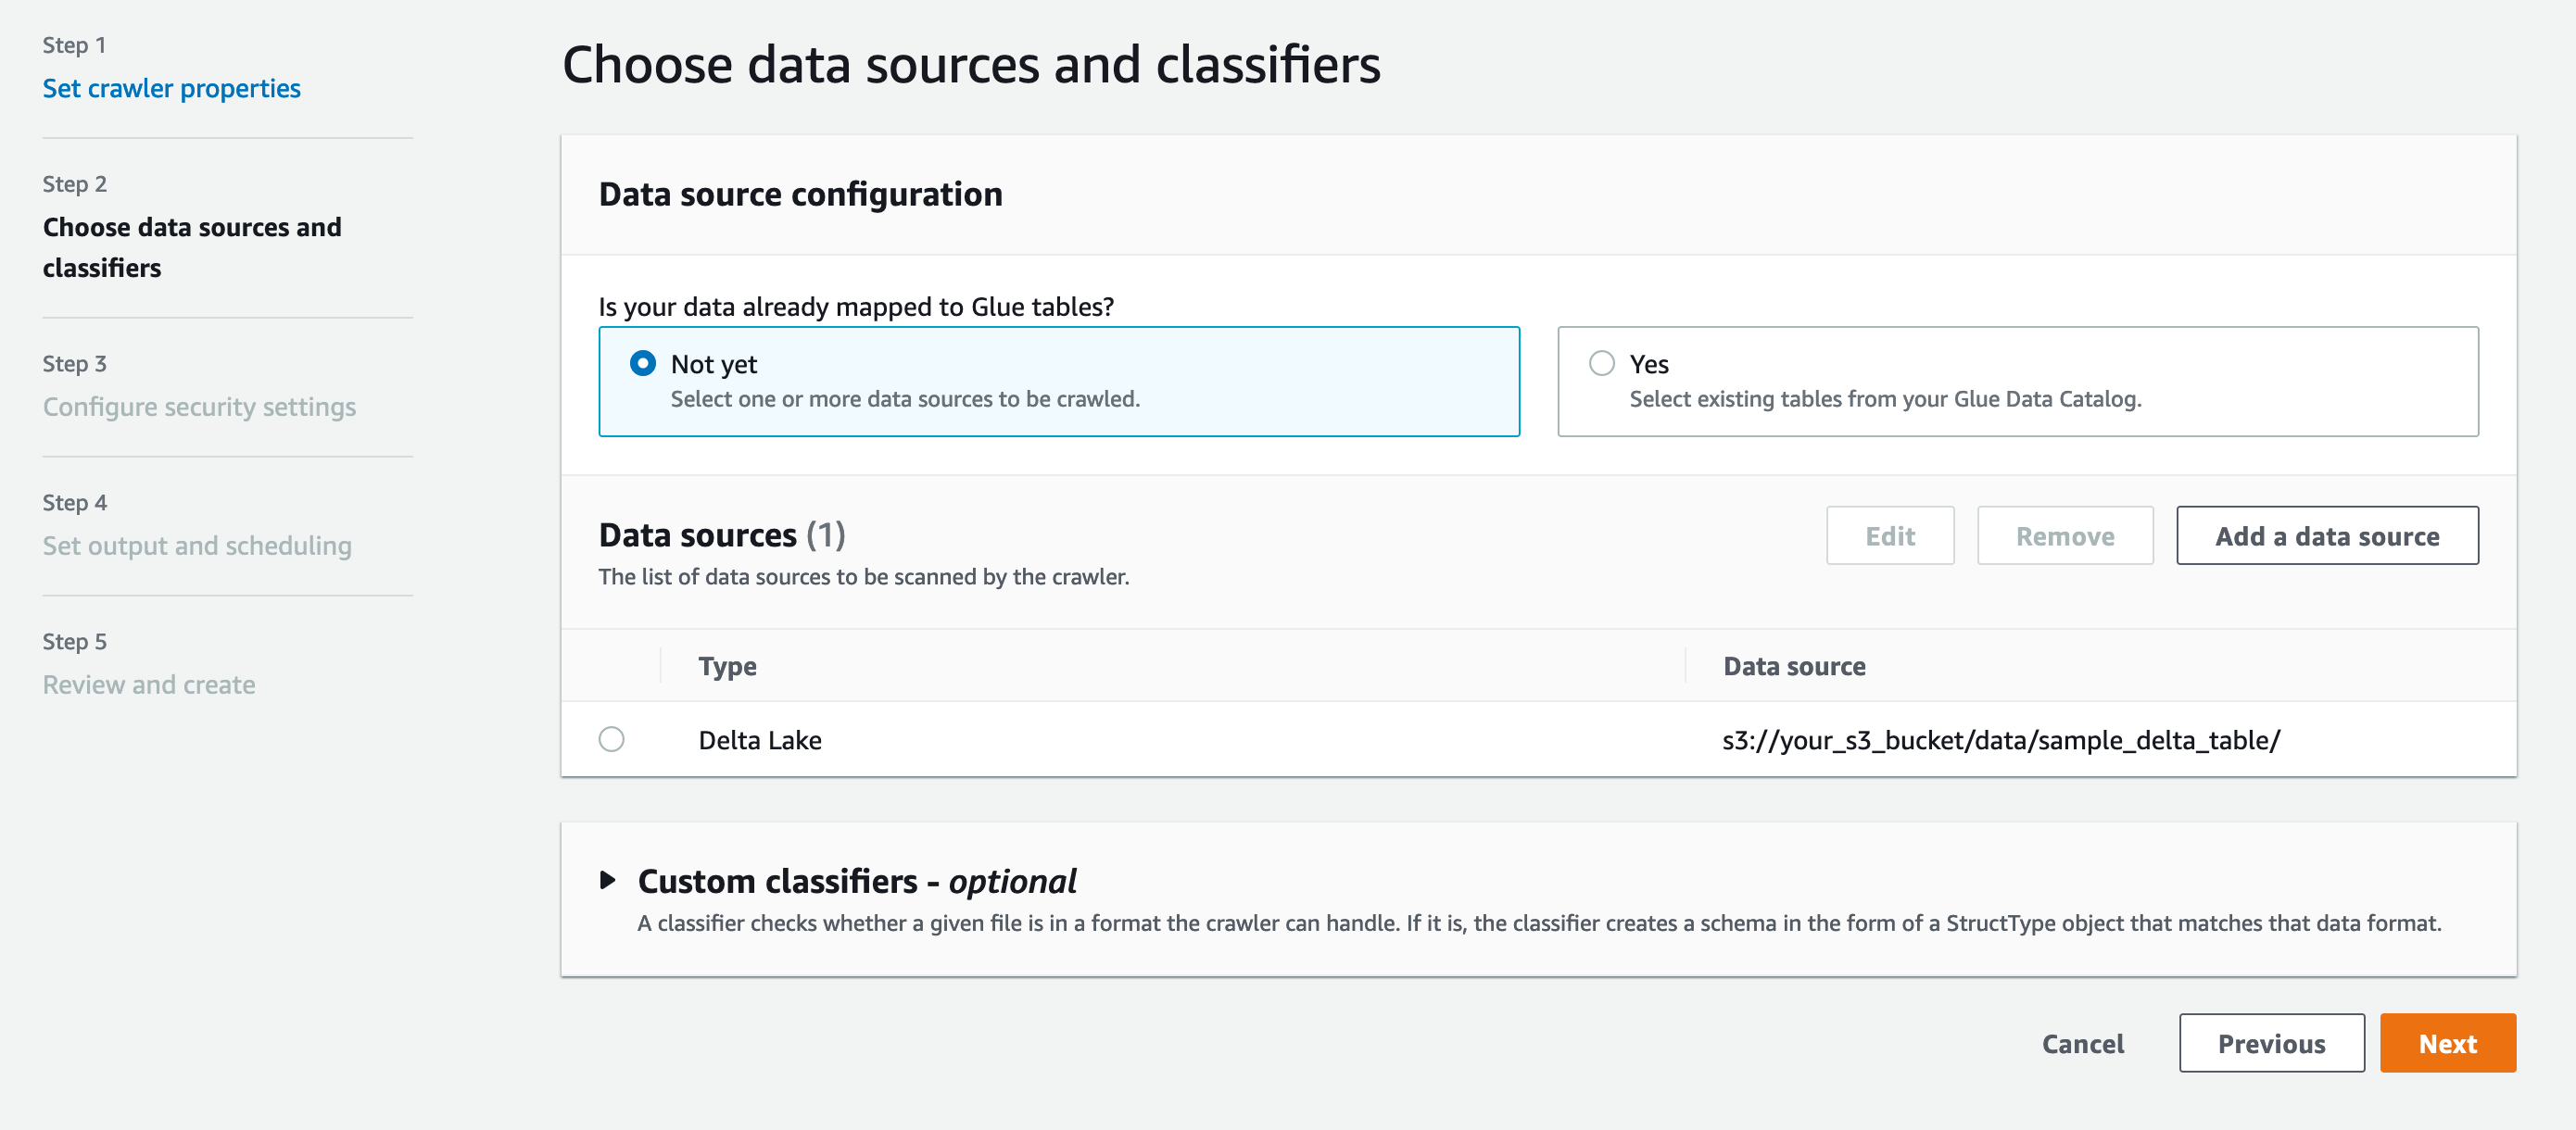This screenshot has width=2576, height=1130.
Task: Open Set output and scheduling step
Action: point(197,546)
